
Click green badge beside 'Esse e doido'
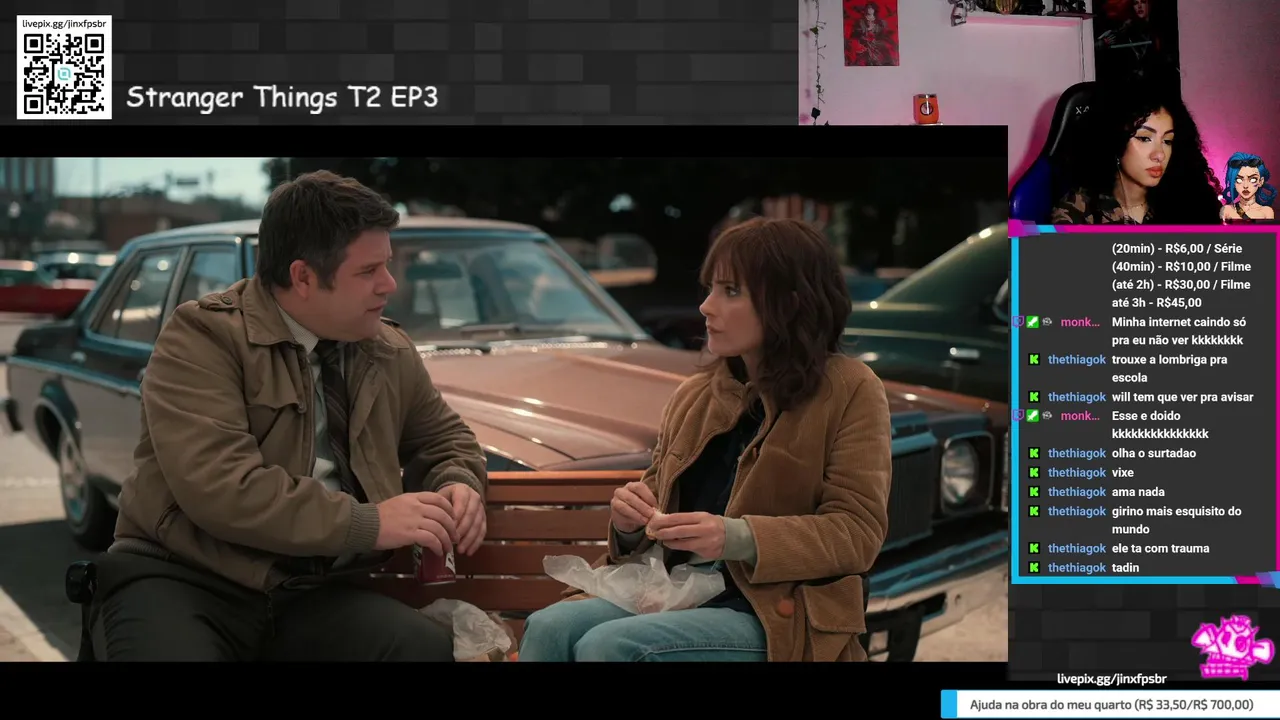[1033, 416]
